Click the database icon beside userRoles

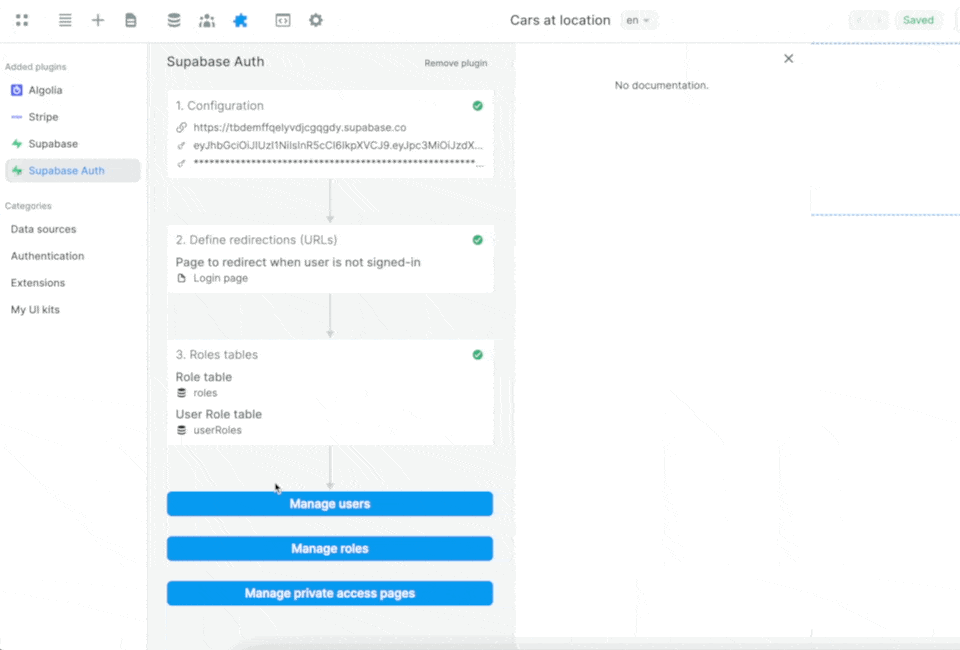pos(181,430)
